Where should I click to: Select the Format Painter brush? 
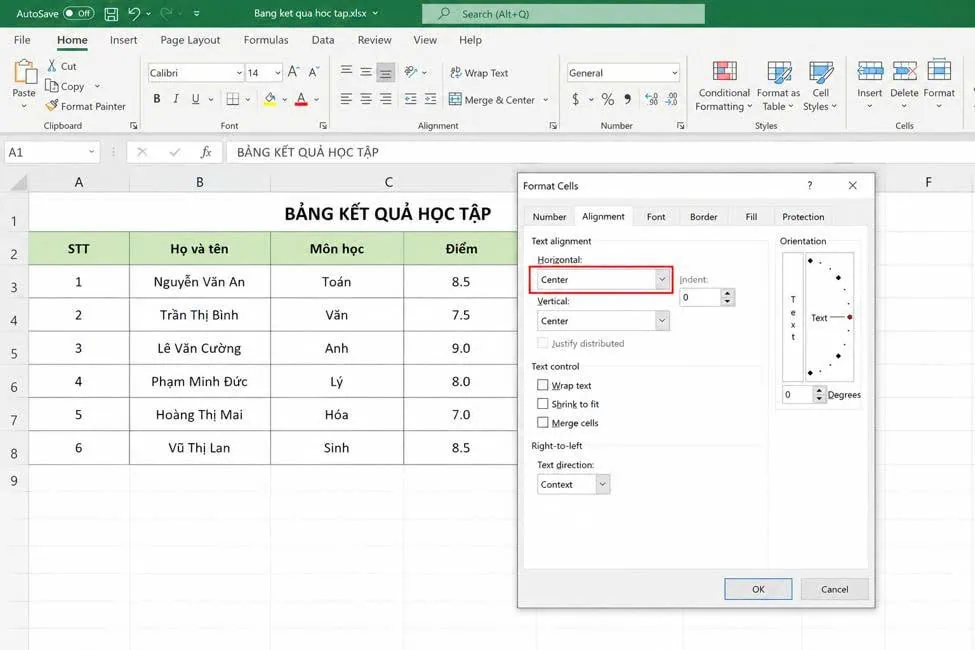point(52,106)
